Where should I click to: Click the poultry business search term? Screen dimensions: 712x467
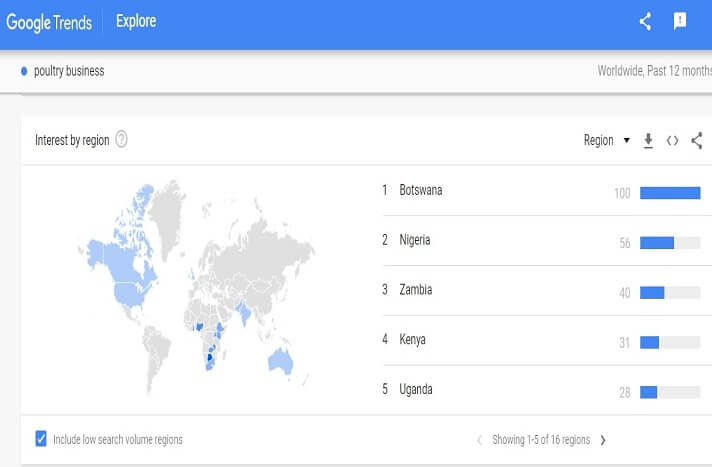pyautogui.click(x=69, y=71)
